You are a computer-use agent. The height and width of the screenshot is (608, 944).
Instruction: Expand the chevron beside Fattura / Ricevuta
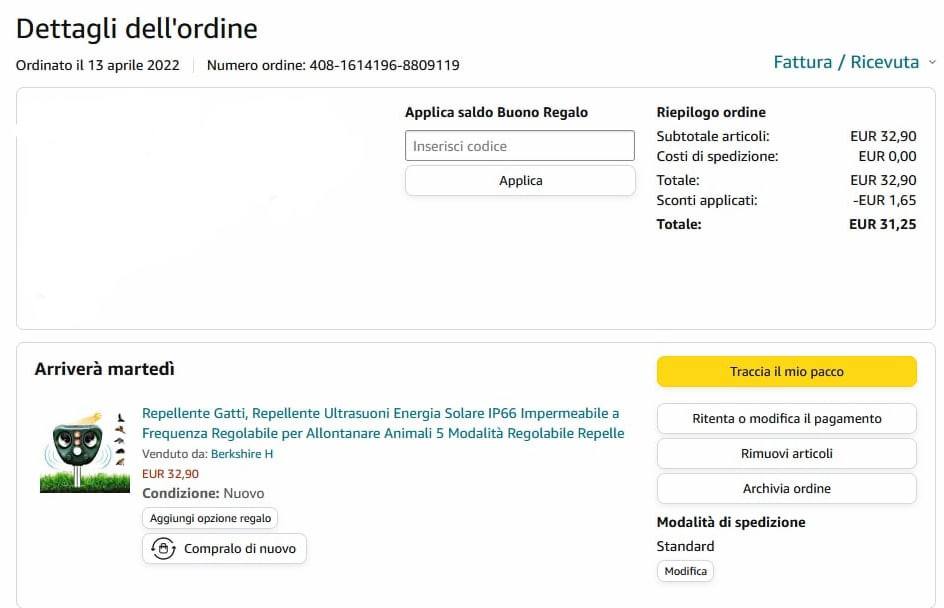pos(932,62)
